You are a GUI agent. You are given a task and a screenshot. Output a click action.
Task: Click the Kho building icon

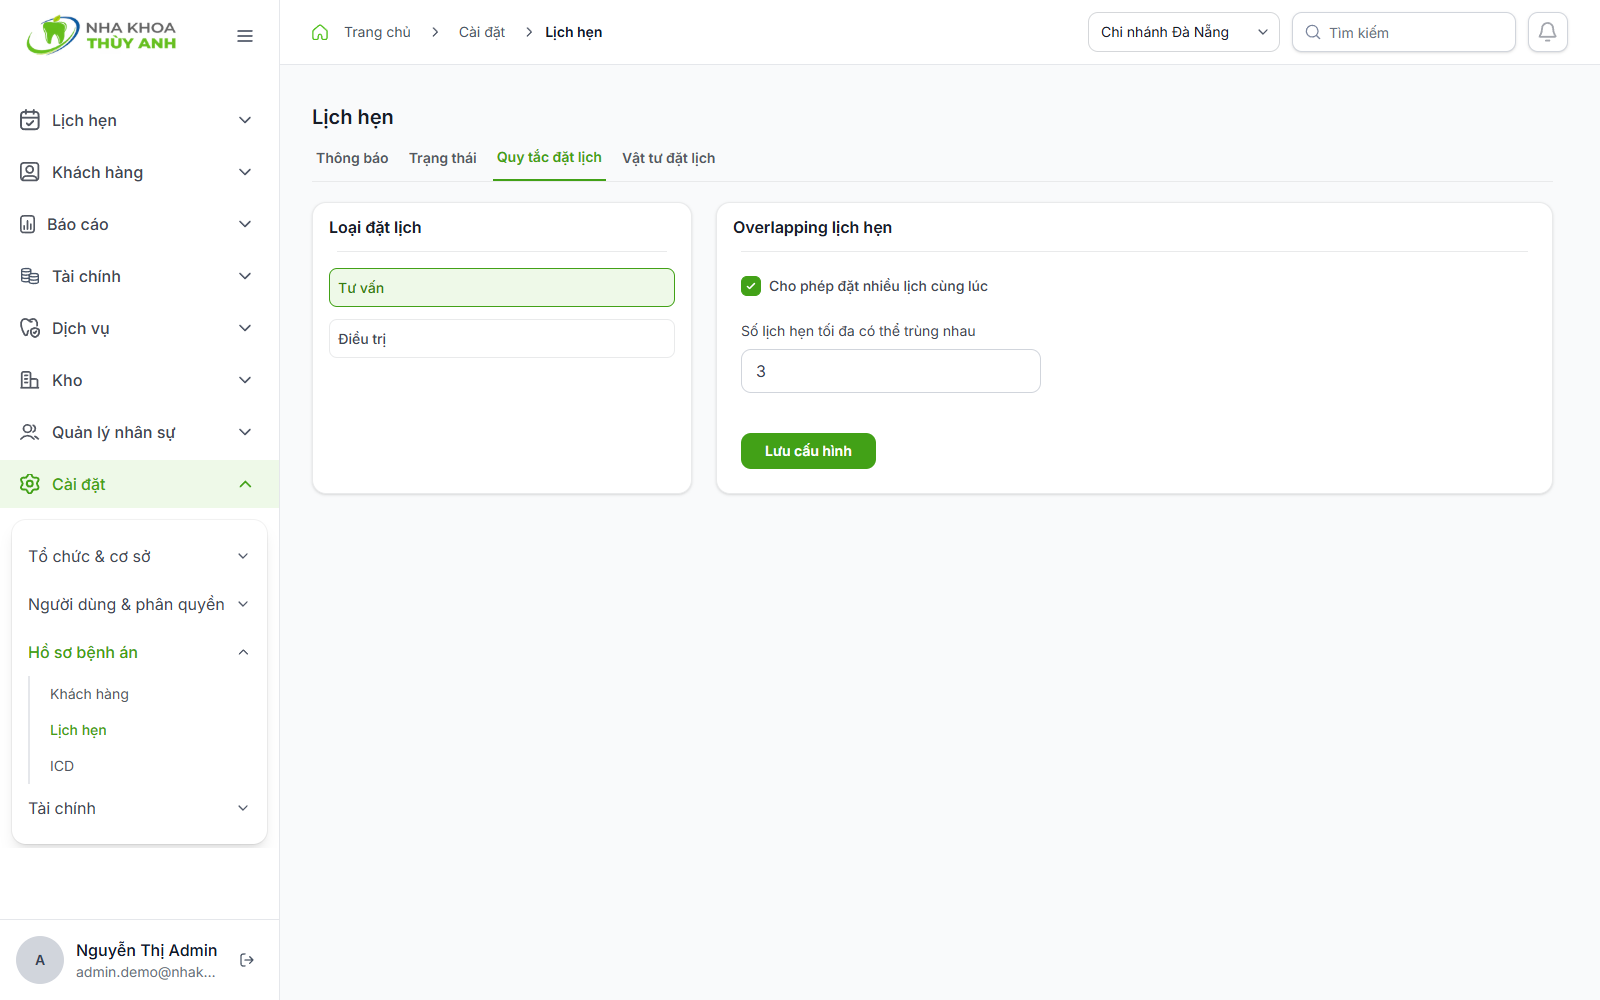[x=30, y=380]
